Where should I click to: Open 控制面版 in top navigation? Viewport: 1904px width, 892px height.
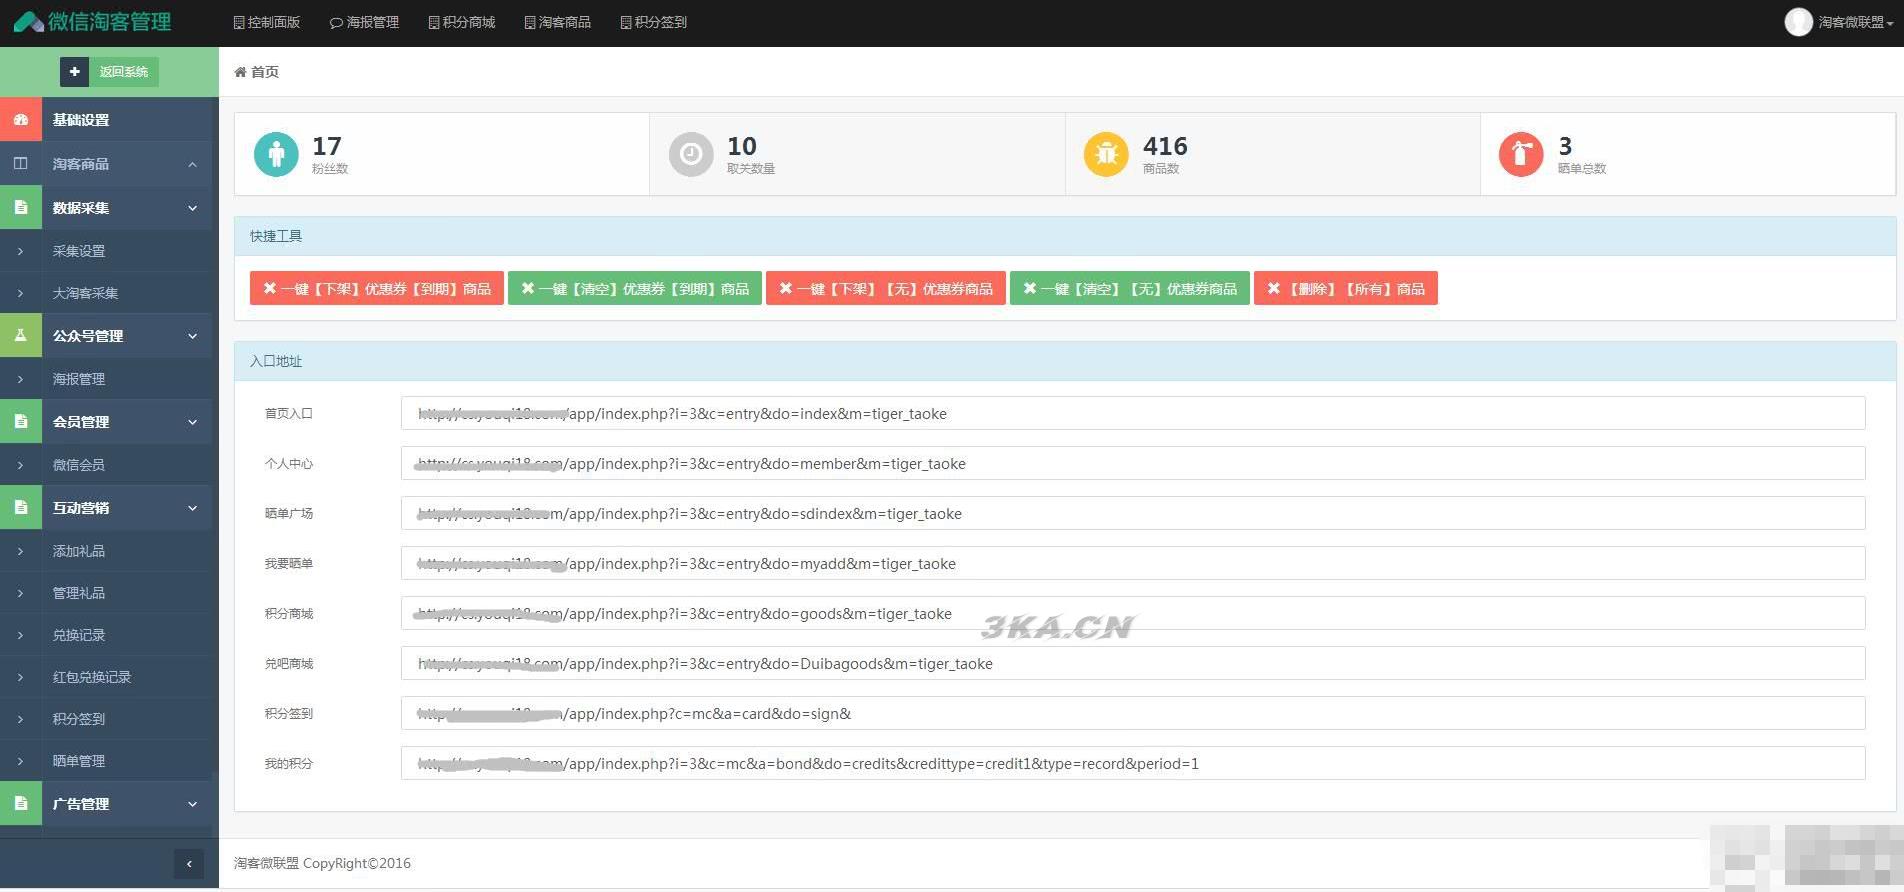(267, 22)
